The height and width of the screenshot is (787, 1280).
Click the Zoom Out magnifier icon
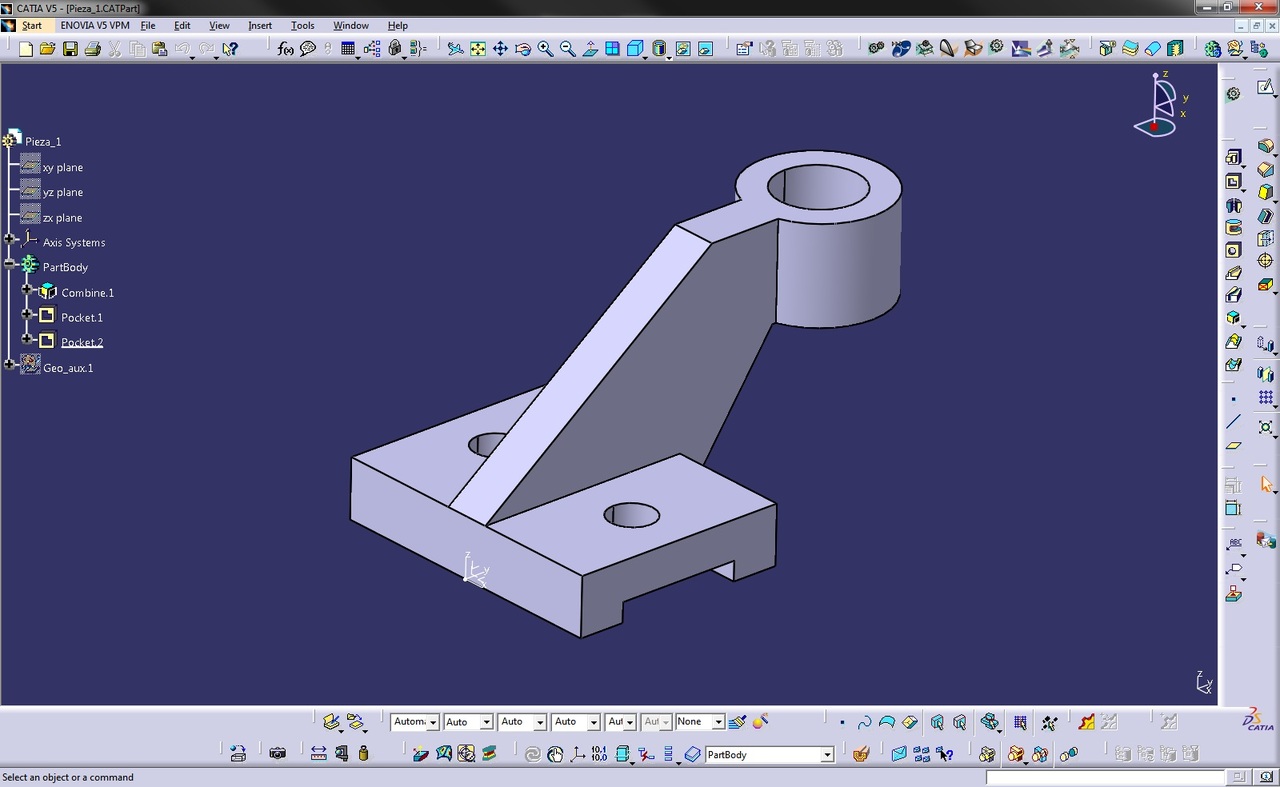click(568, 48)
